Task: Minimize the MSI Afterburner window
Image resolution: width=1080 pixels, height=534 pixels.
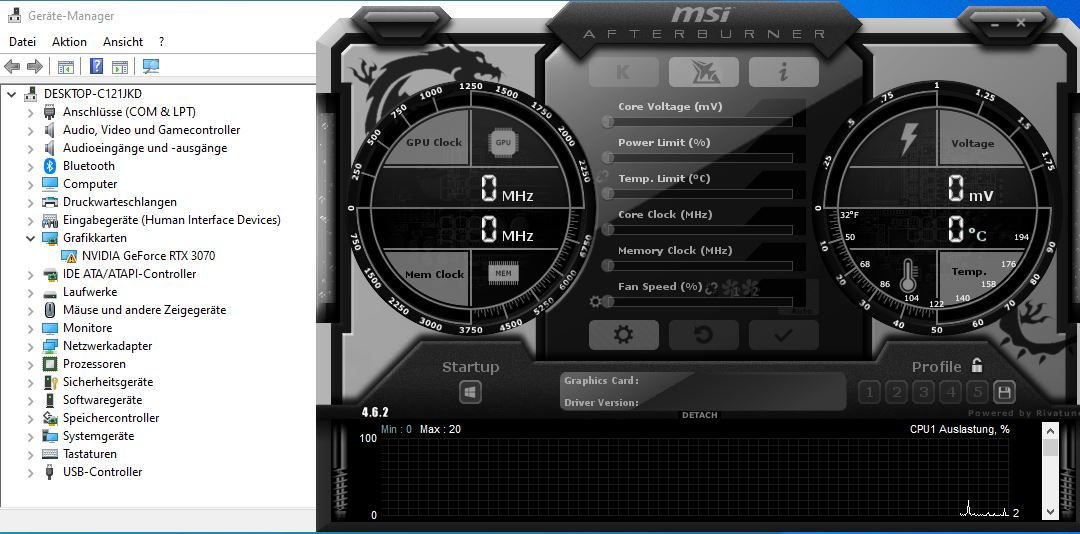Action: (x=996, y=24)
